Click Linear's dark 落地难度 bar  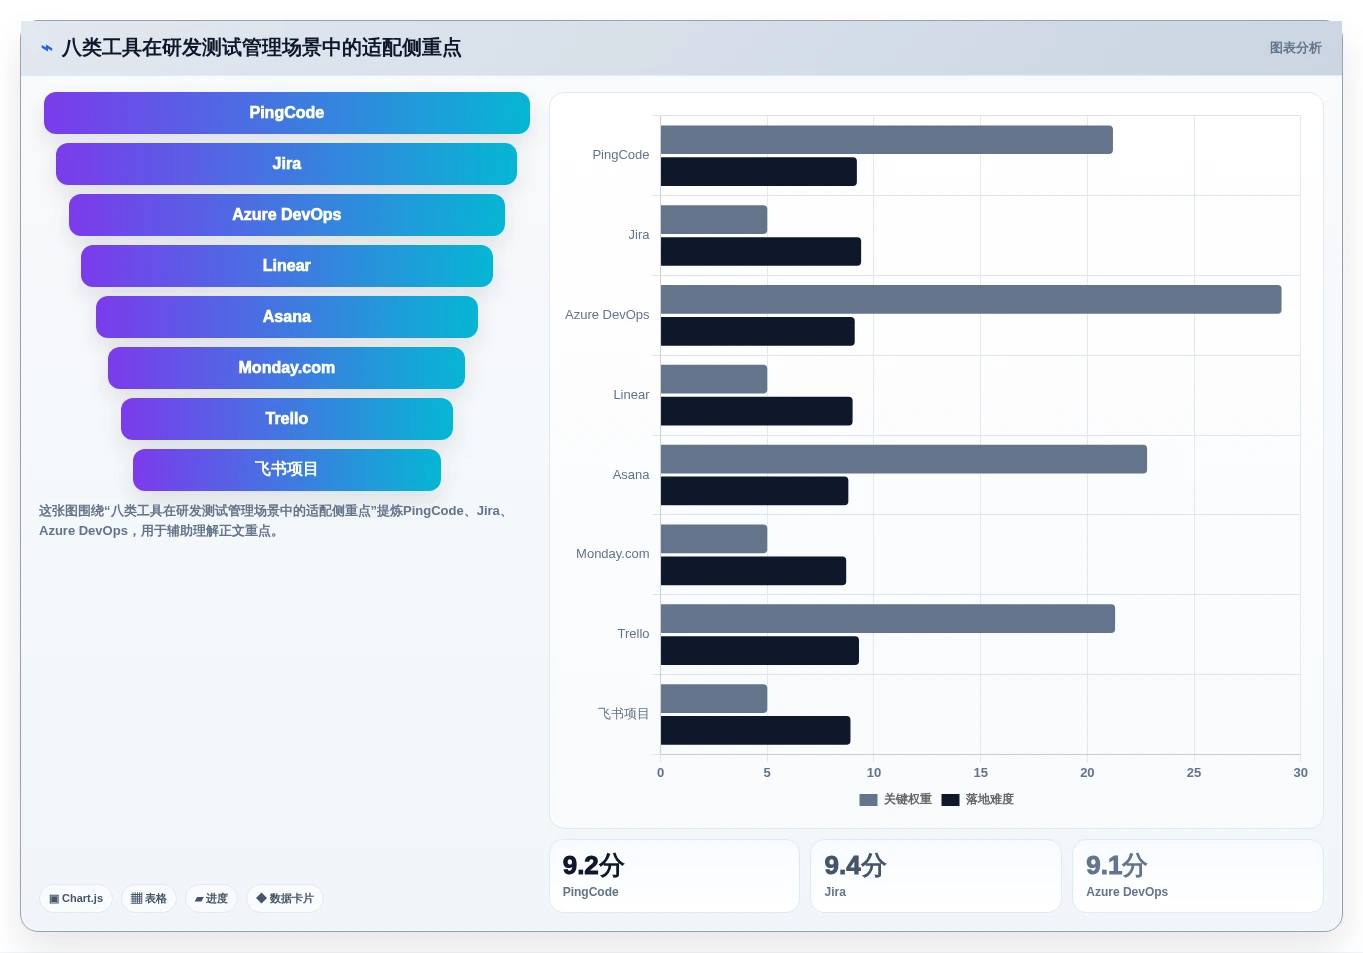pos(757,411)
